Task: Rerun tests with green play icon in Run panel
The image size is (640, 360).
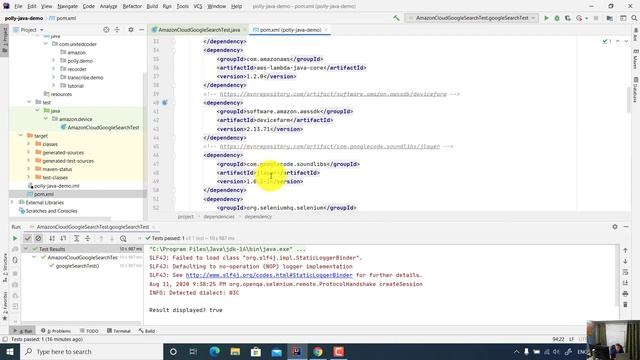Action: [x=15, y=238]
